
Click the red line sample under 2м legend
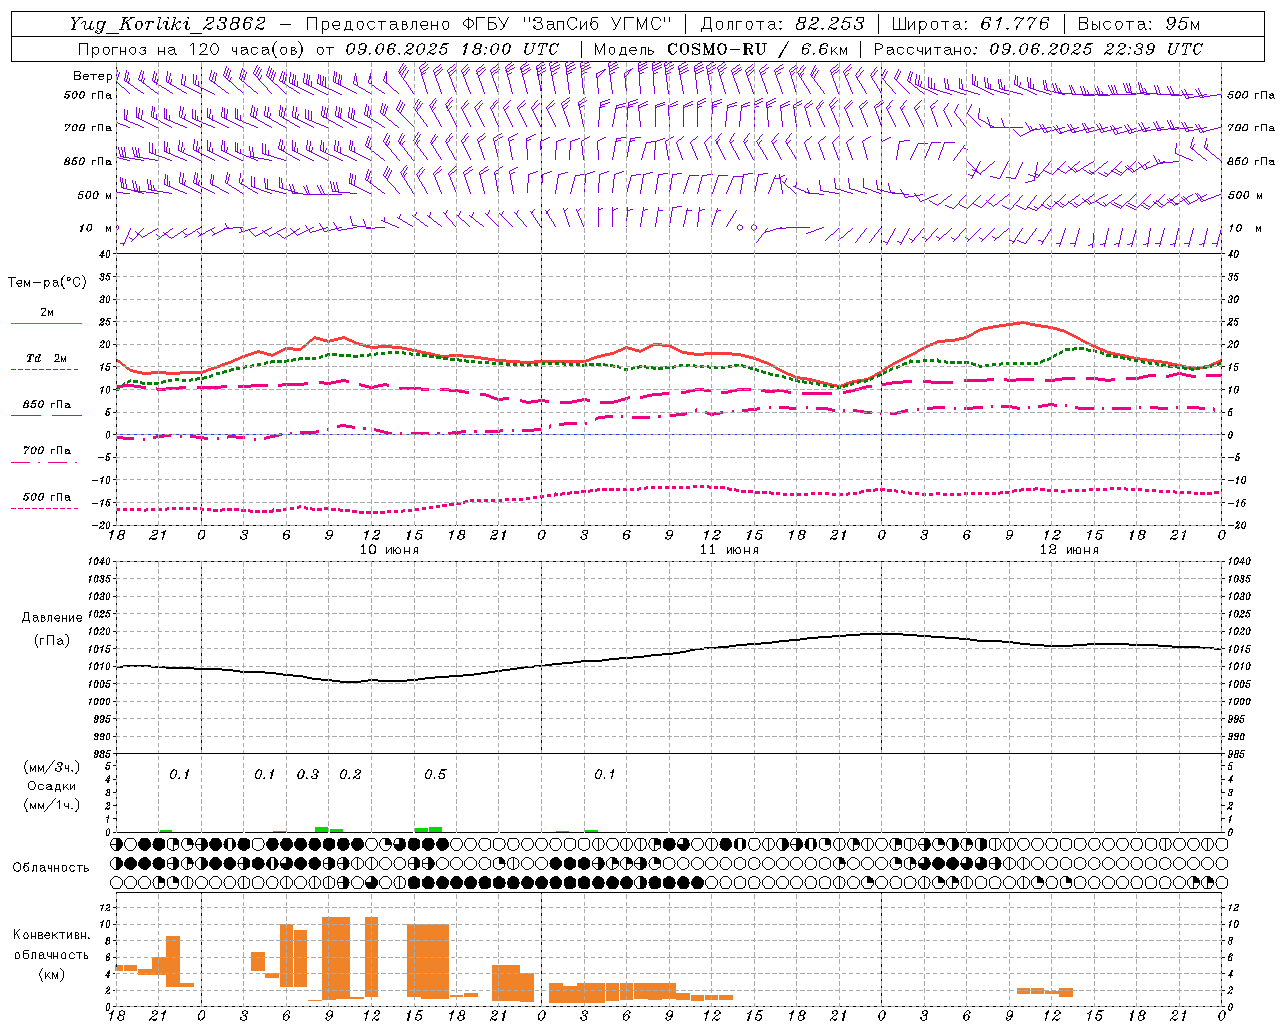[47, 324]
